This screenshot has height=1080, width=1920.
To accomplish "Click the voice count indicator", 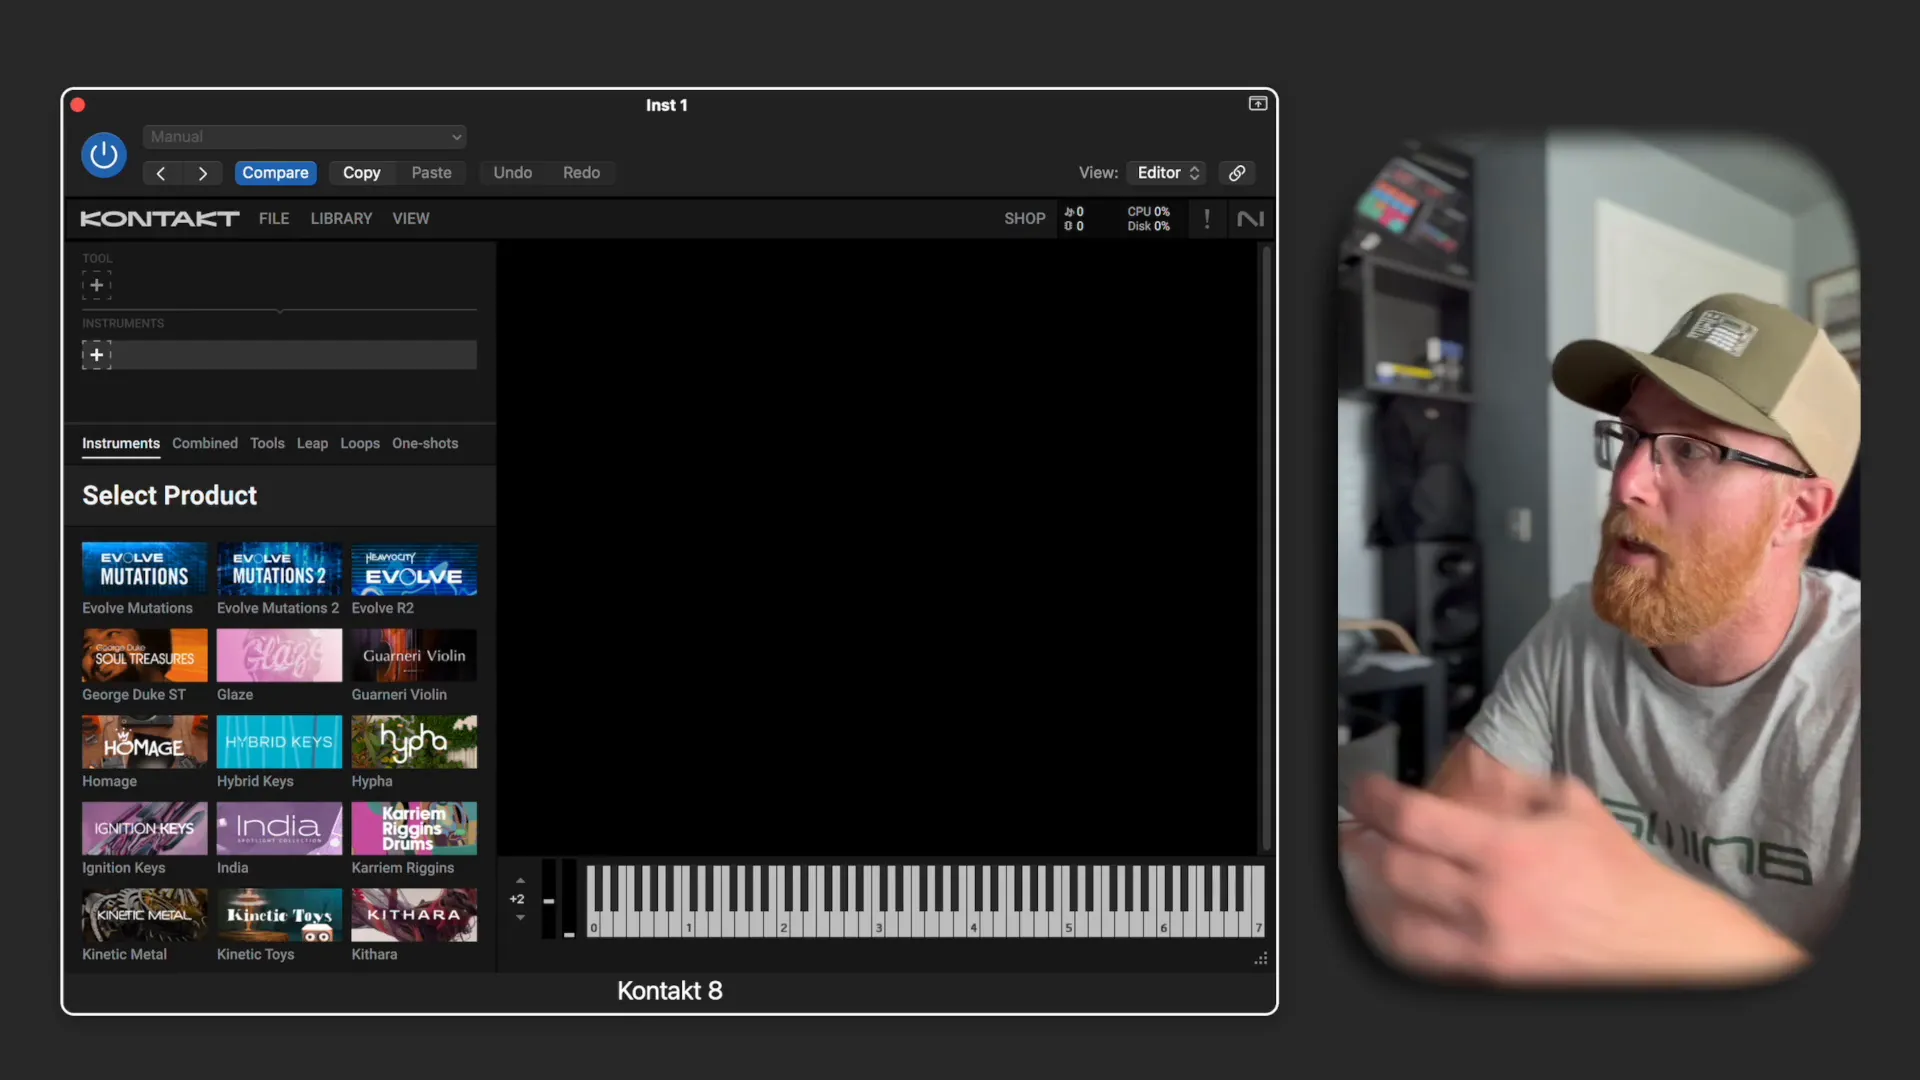I will click(x=1074, y=219).
